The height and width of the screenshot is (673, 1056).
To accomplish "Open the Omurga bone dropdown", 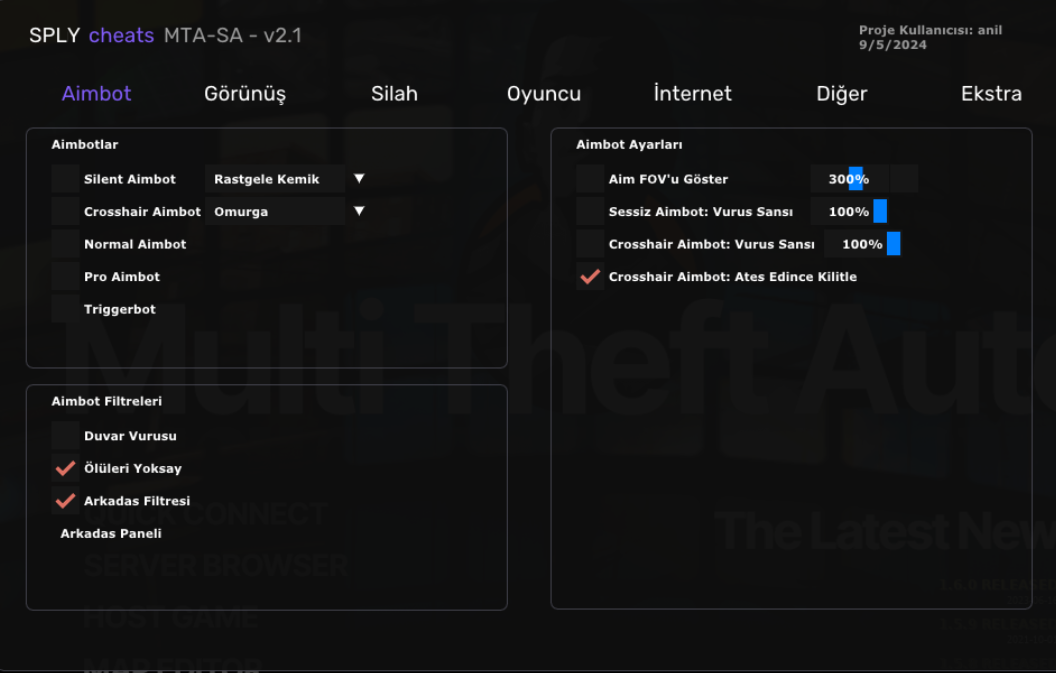I will coord(275,211).
